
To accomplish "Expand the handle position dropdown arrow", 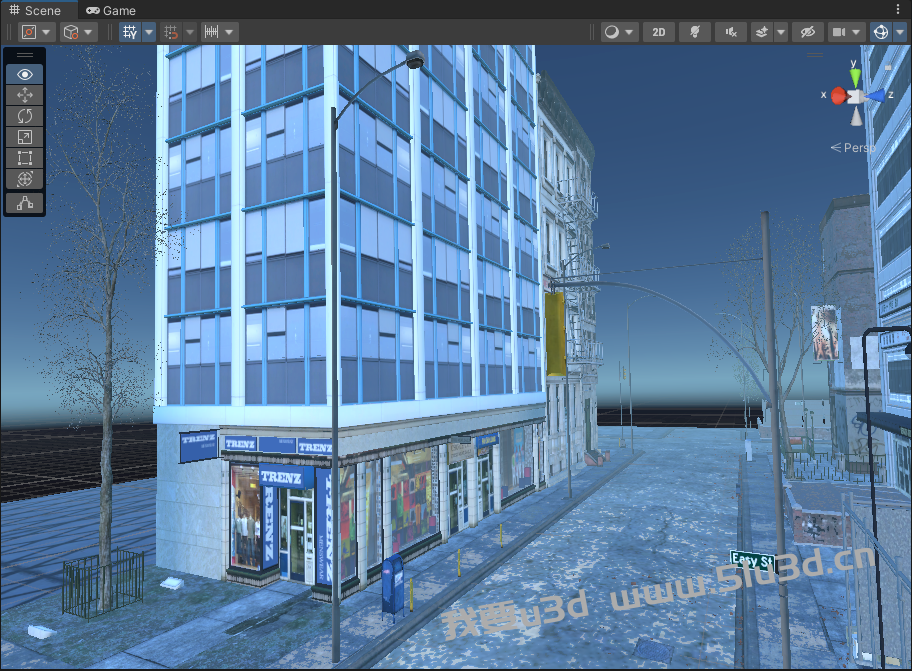I will tap(47, 32).
